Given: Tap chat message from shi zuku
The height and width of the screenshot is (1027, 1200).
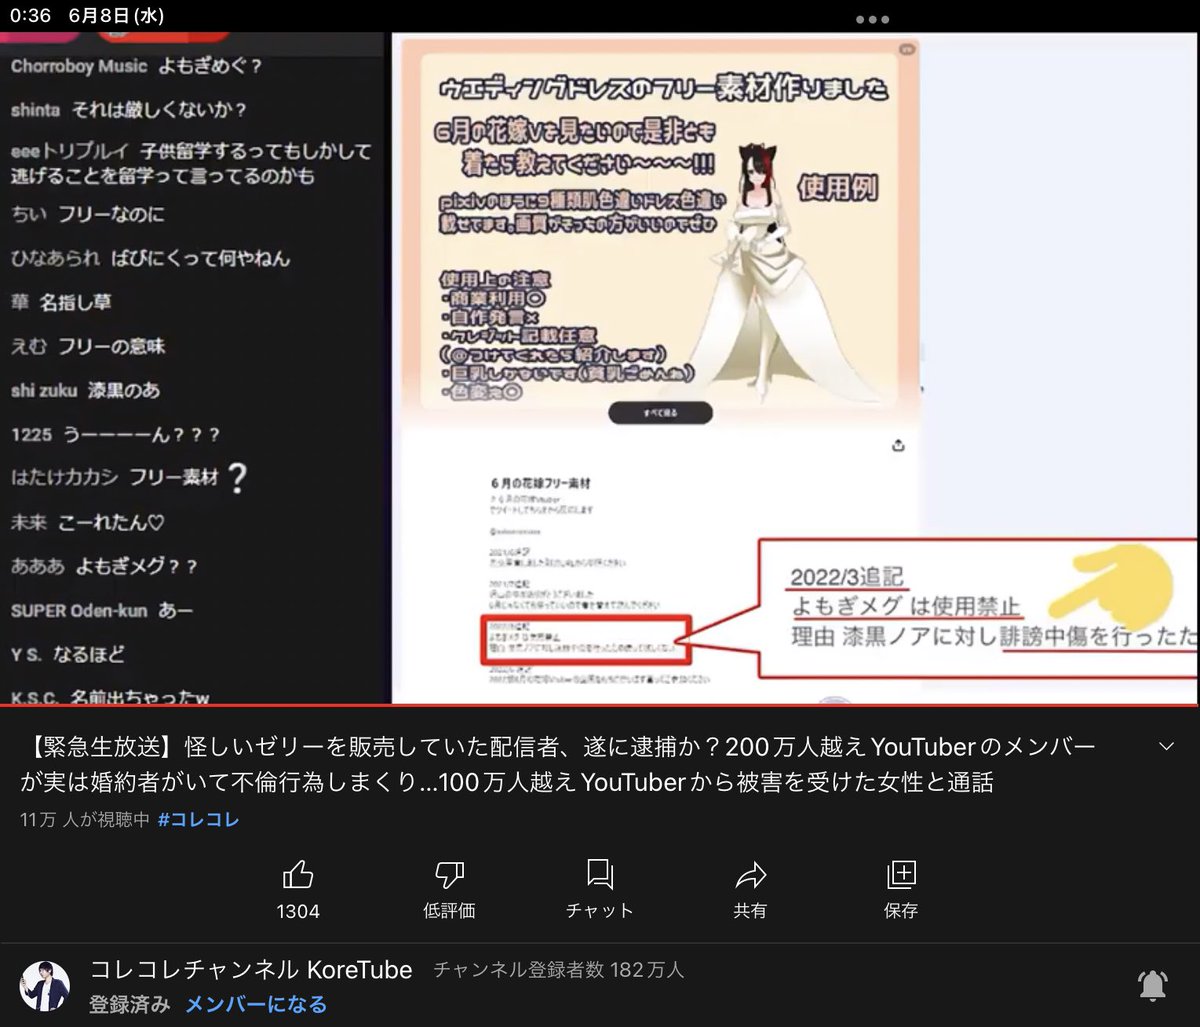Looking at the screenshot, I should coord(85,390).
